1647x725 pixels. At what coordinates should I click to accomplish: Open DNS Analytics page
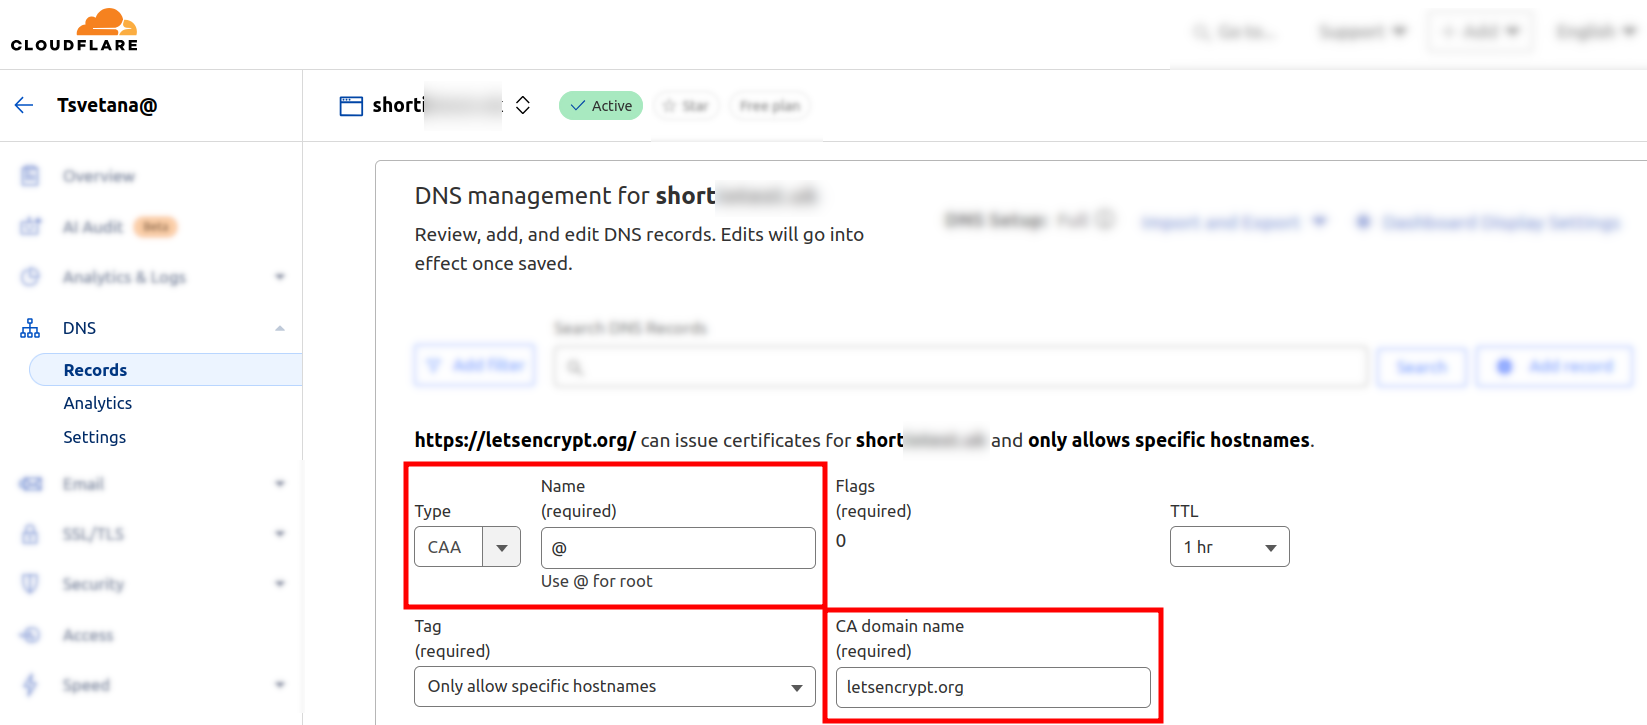point(98,403)
